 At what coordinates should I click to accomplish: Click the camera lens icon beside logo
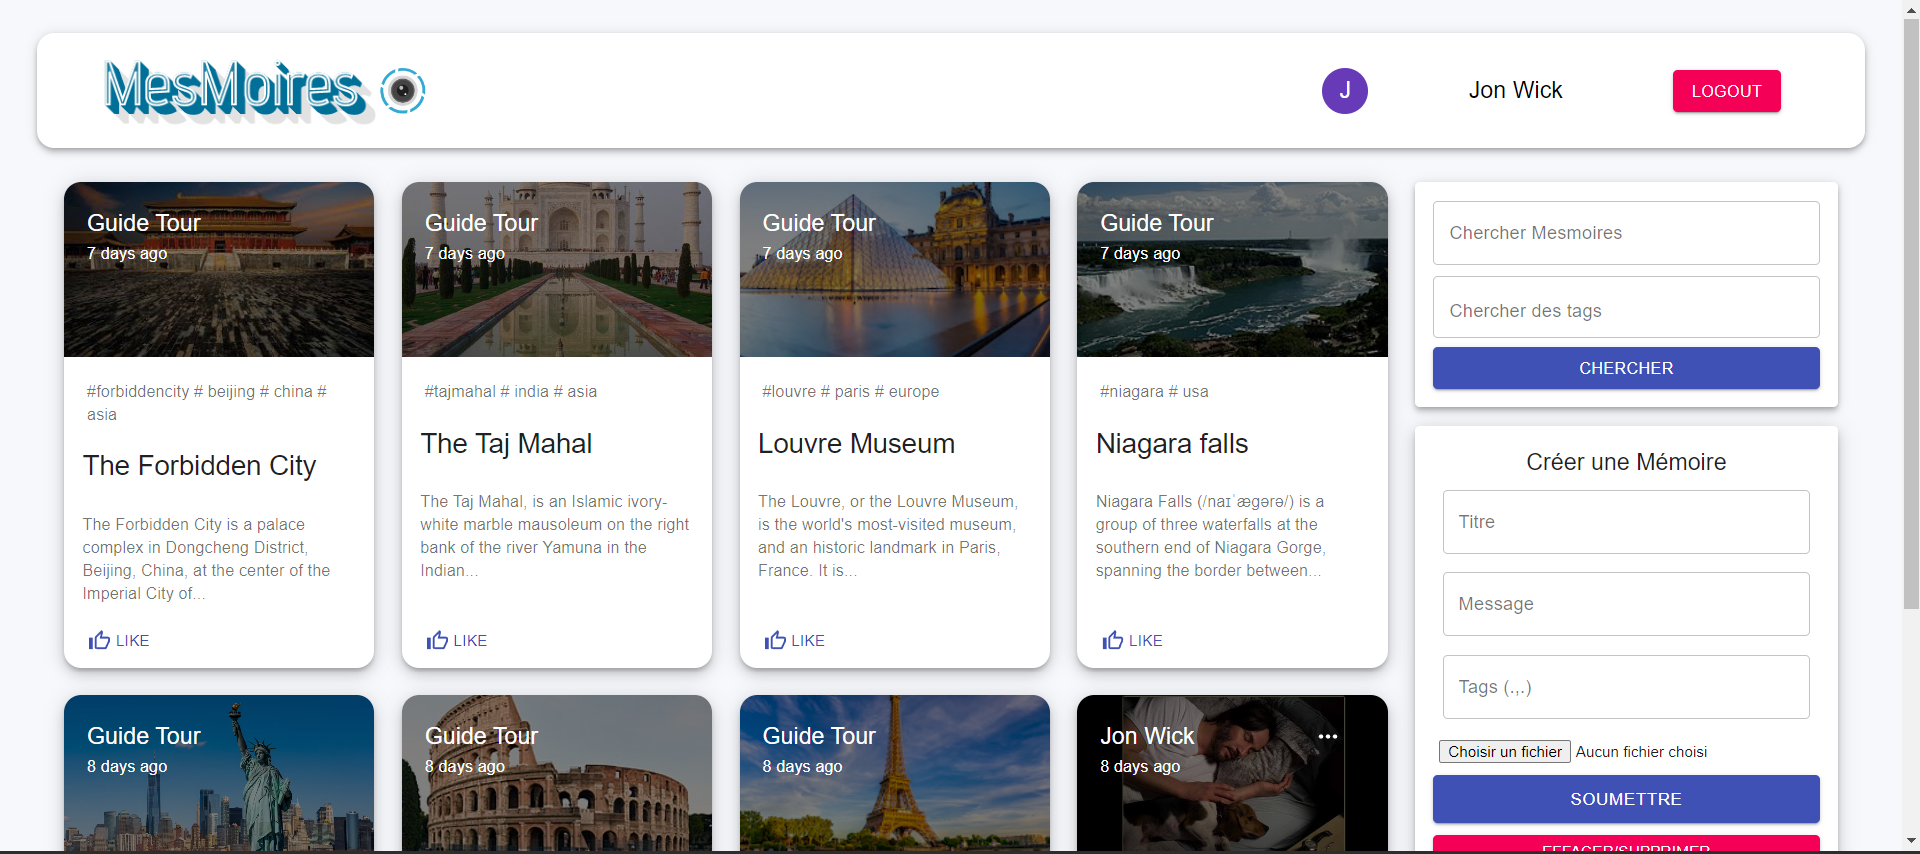pos(403,91)
